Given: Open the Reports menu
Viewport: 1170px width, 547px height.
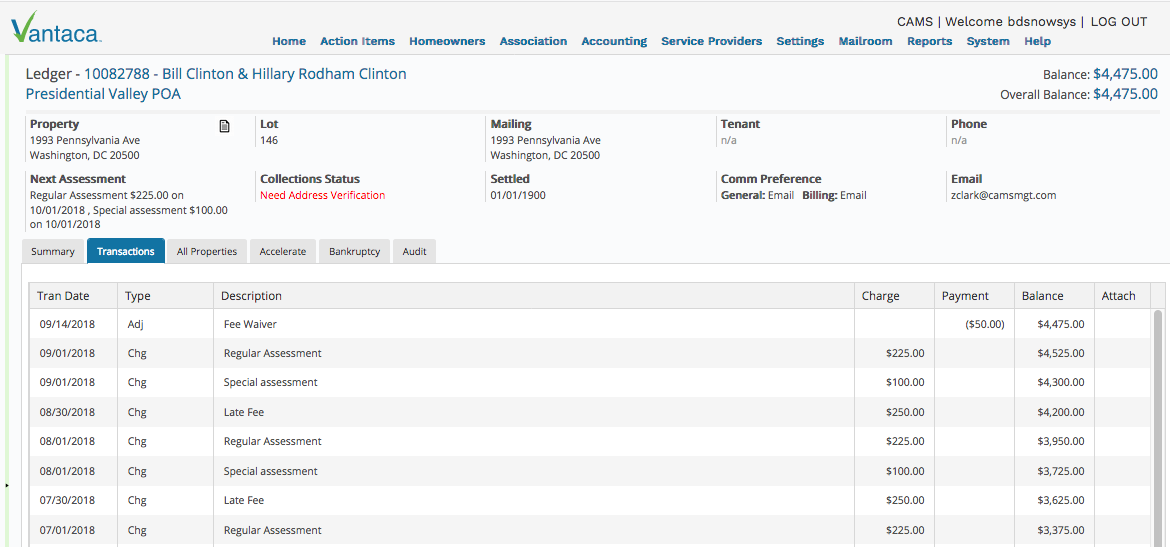Looking at the screenshot, I should [x=929, y=41].
